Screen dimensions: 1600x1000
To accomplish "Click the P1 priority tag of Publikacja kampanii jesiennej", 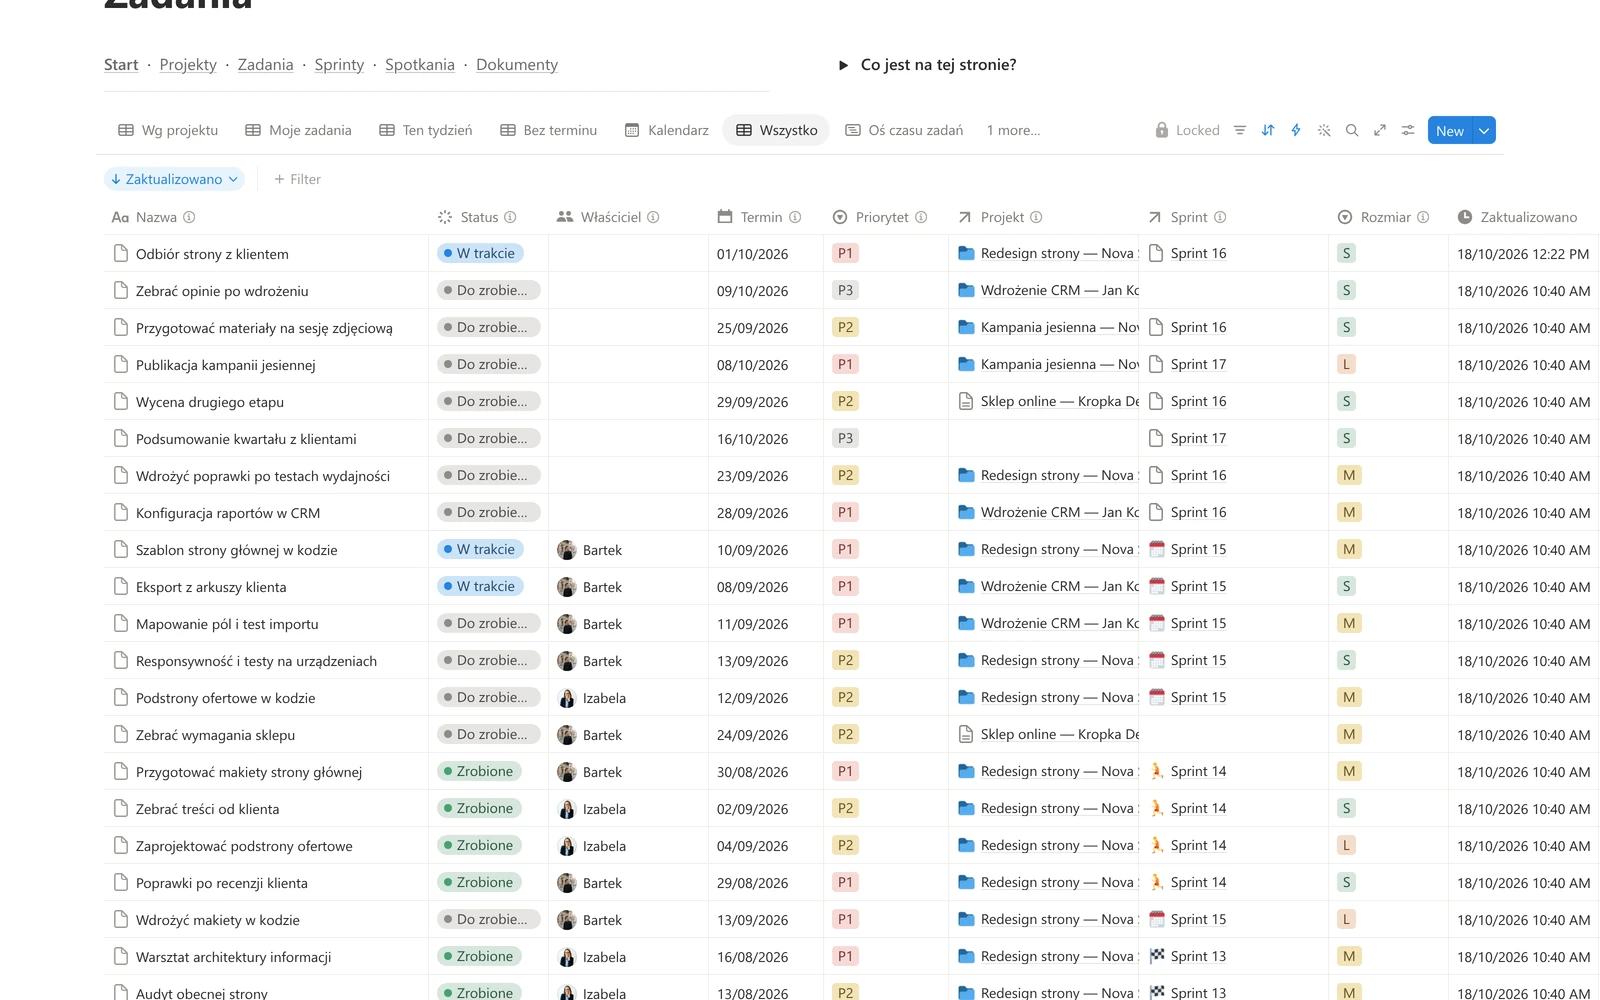I will pyautogui.click(x=845, y=365).
